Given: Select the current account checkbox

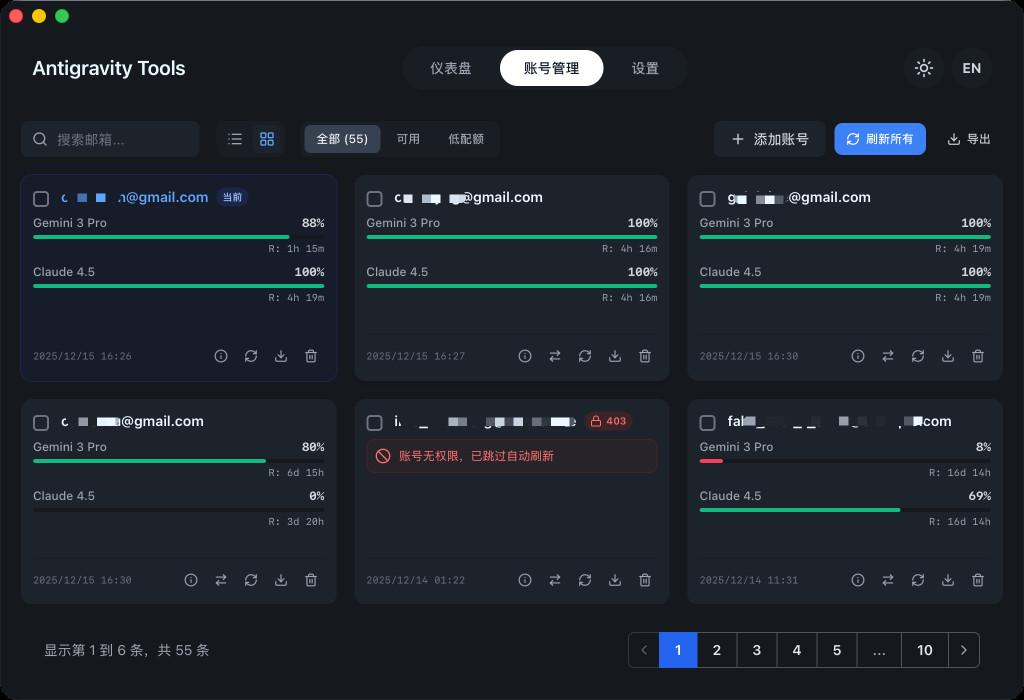Looking at the screenshot, I should [x=41, y=199].
